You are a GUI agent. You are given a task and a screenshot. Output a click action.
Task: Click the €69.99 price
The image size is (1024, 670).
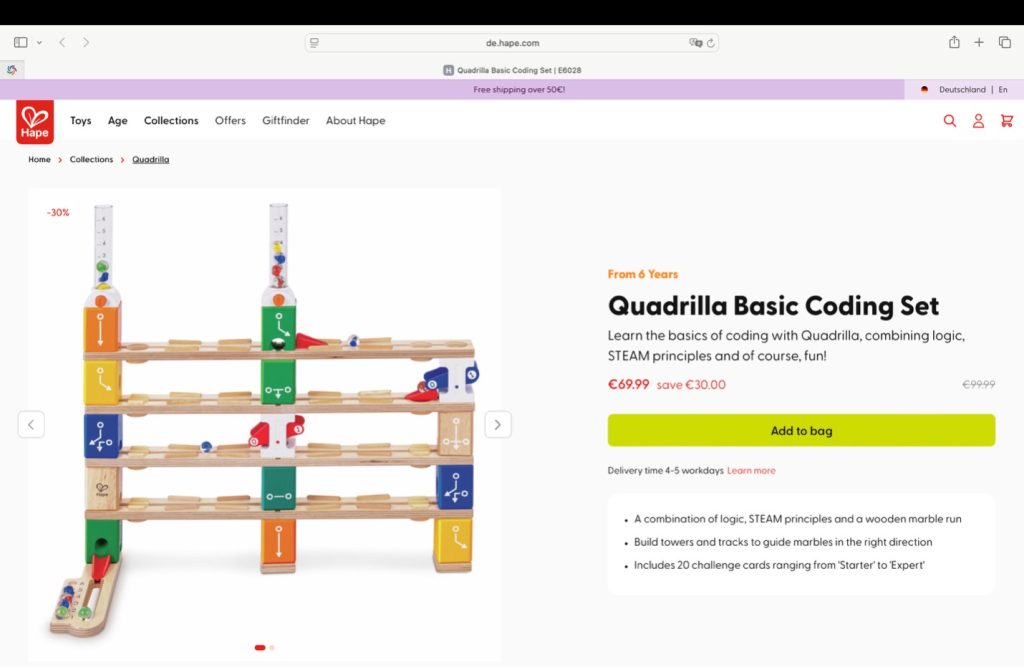pos(628,384)
